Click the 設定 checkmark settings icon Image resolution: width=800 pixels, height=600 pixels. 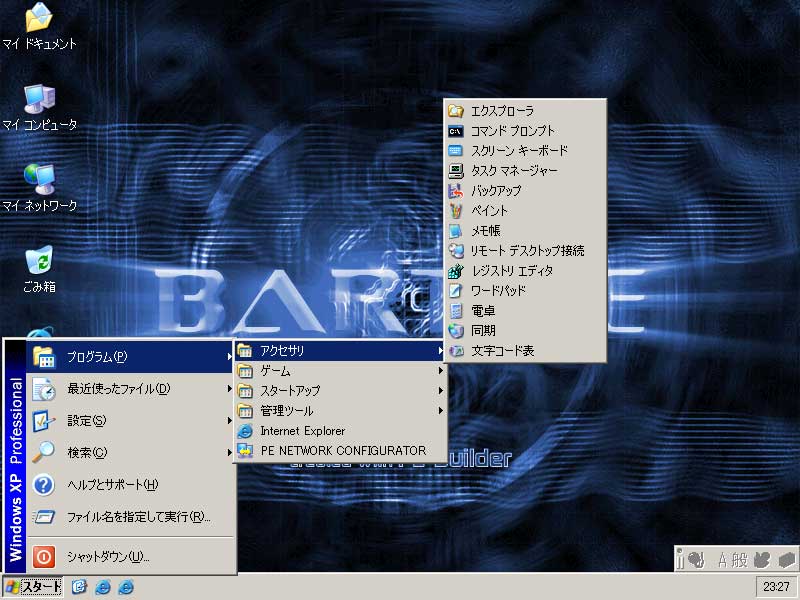(44, 421)
